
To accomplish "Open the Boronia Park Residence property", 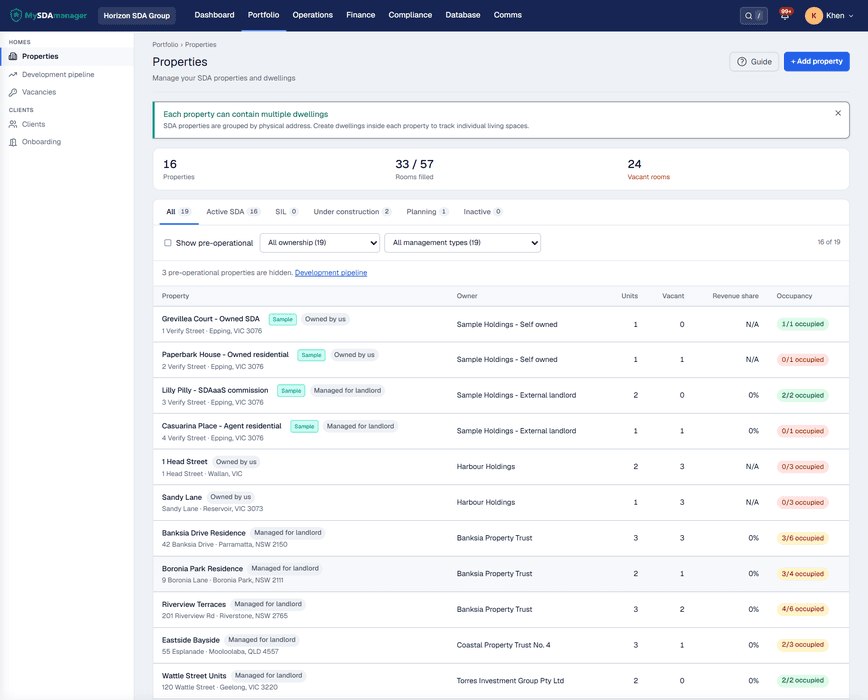I will (x=202, y=569).
